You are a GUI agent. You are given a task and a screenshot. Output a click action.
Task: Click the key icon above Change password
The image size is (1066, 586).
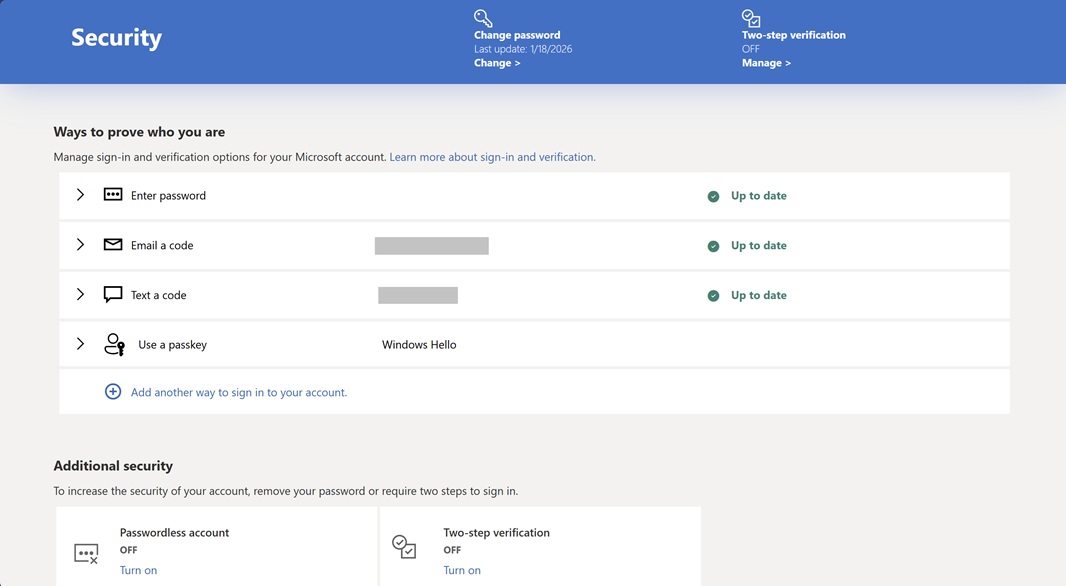(483, 18)
